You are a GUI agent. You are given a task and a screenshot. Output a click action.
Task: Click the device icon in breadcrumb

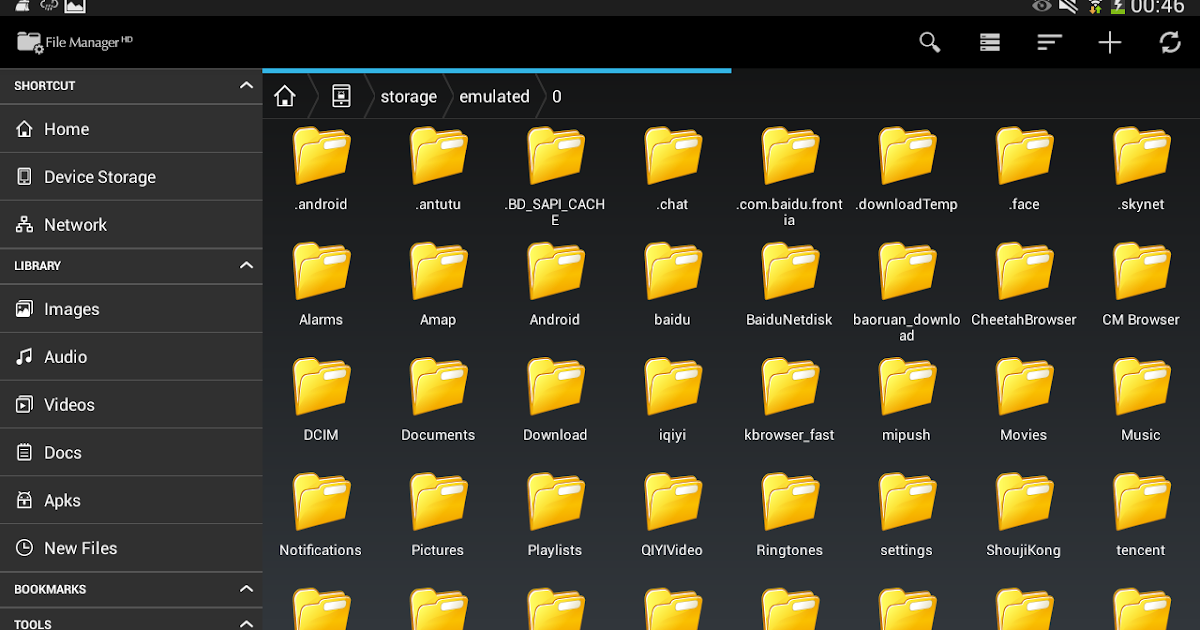pos(341,96)
